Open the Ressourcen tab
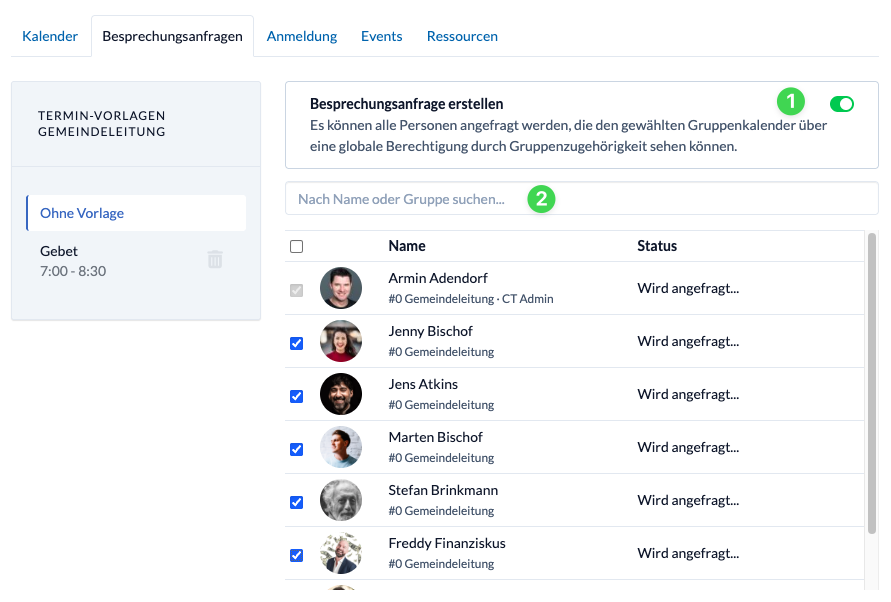Screen dimensions: 891x602 (x=462, y=36)
